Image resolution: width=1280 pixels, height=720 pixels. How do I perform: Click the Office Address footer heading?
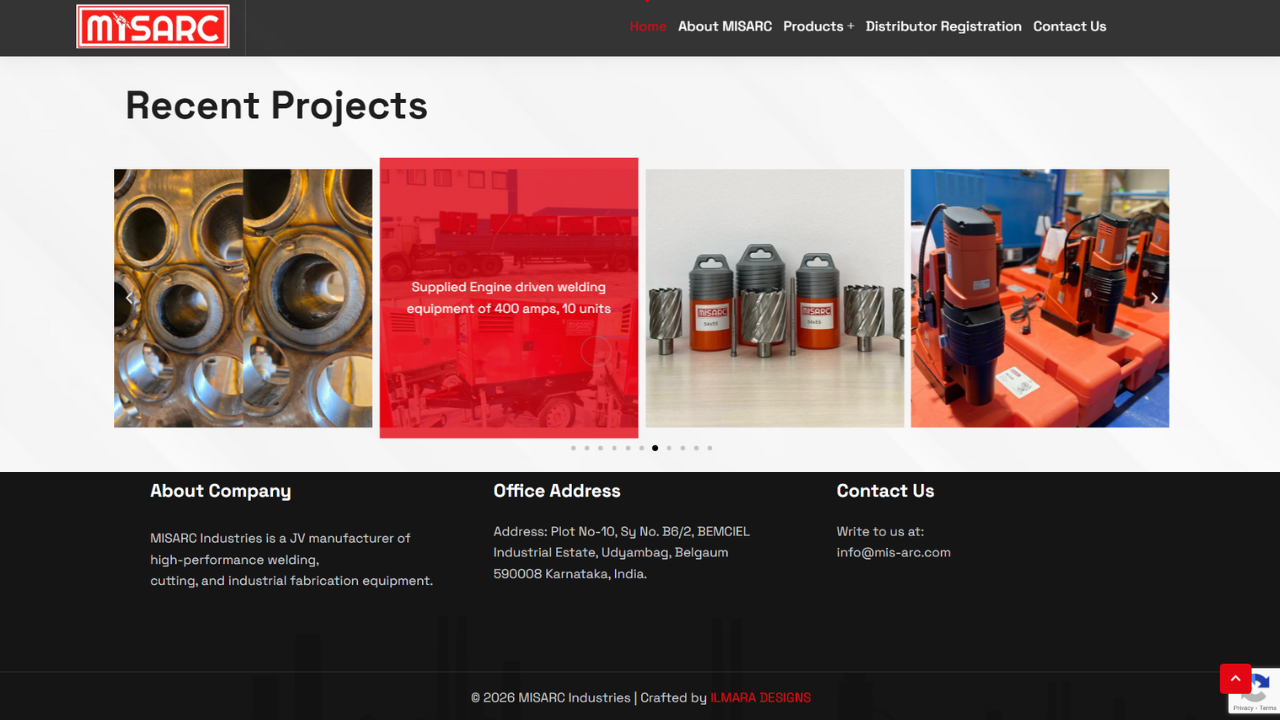tap(557, 491)
